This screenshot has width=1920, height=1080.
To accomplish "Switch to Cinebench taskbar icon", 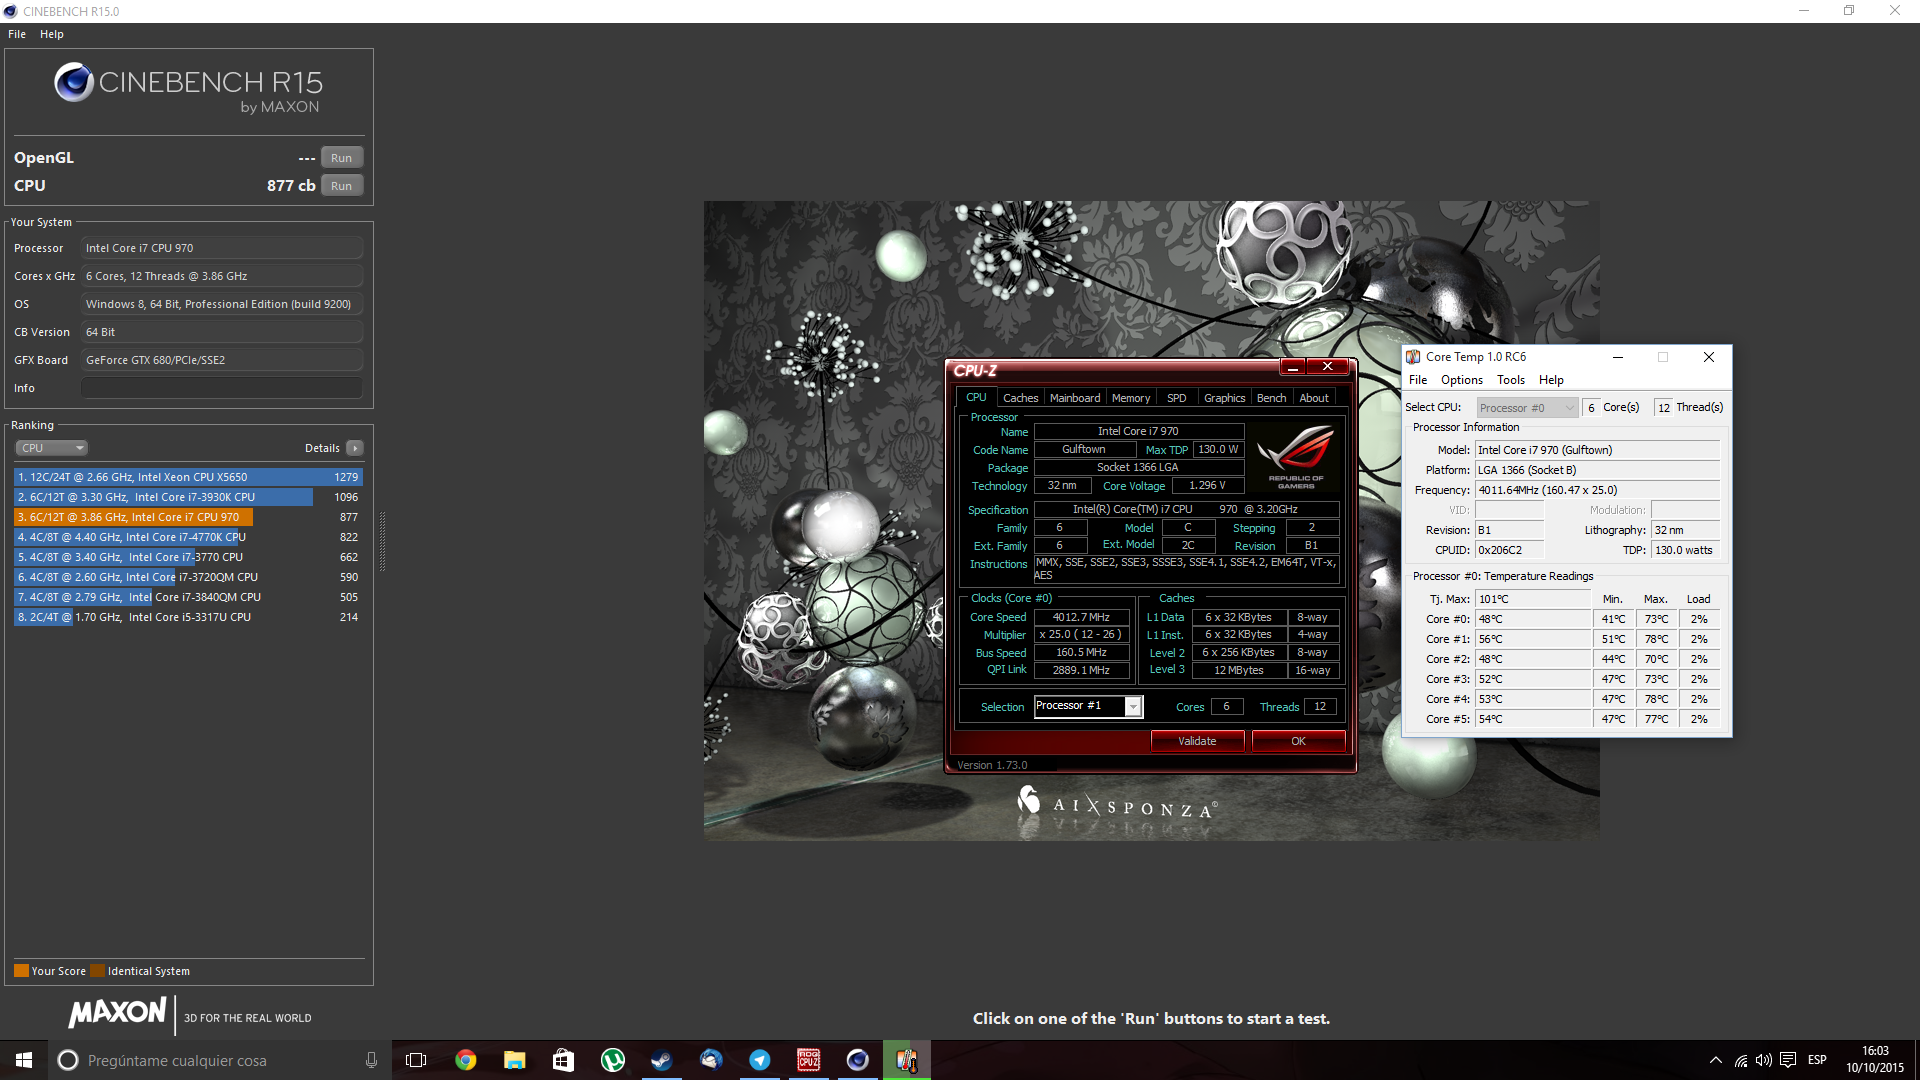I will [x=857, y=1060].
